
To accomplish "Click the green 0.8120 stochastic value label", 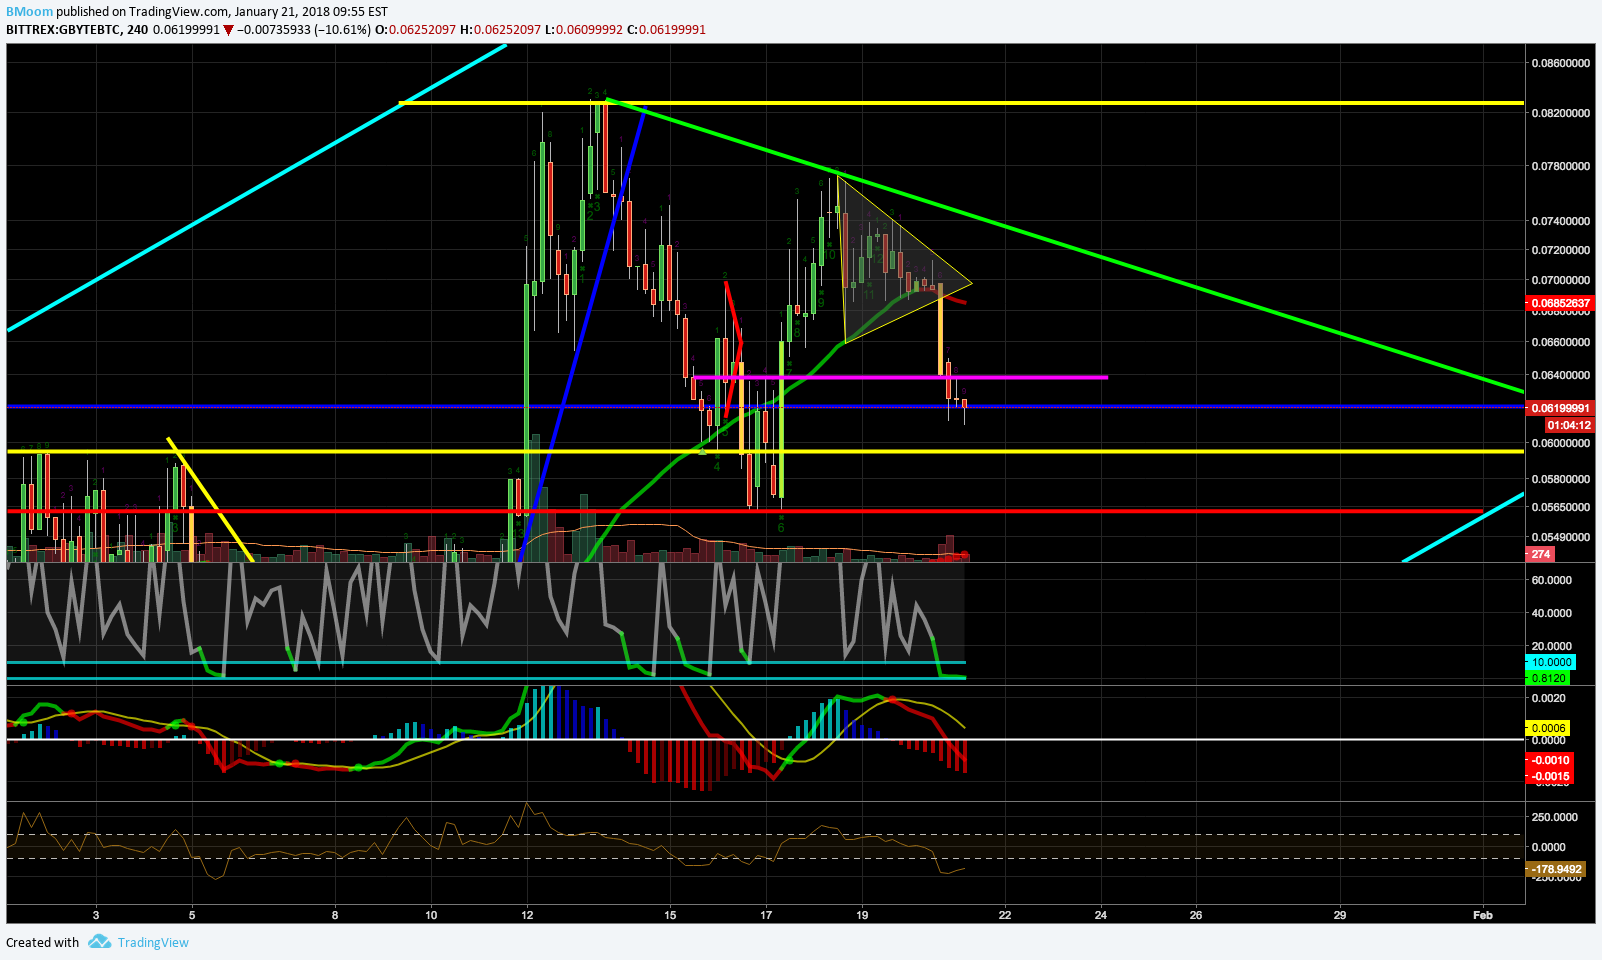I will tap(1548, 678).
